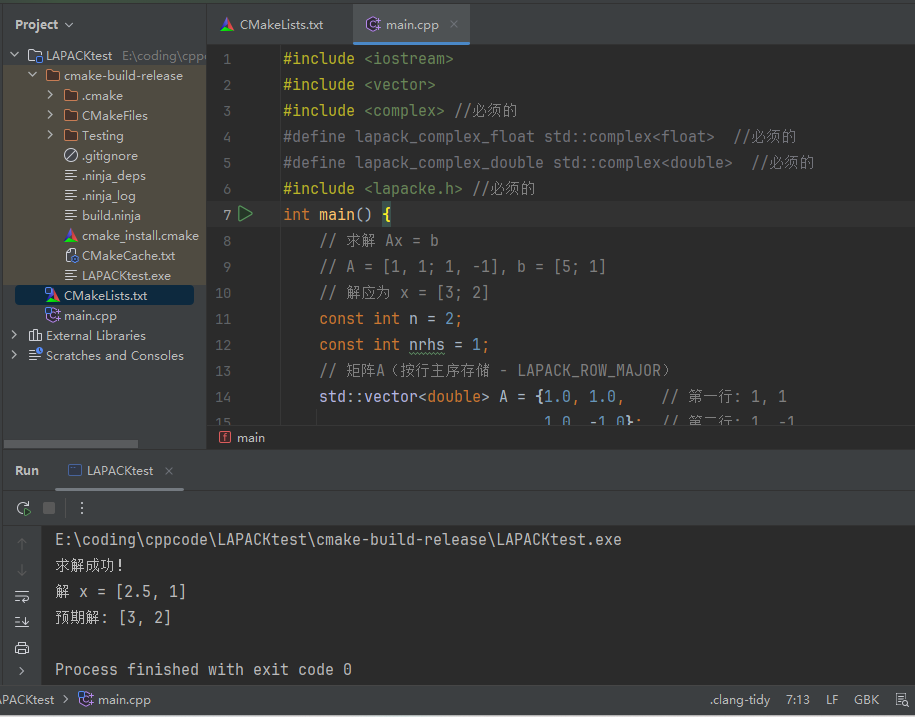The height and width of the screenshot is (717, 915).
Task: Switch to the CMakeLists.txt editor tab
Action: (271, 25)
